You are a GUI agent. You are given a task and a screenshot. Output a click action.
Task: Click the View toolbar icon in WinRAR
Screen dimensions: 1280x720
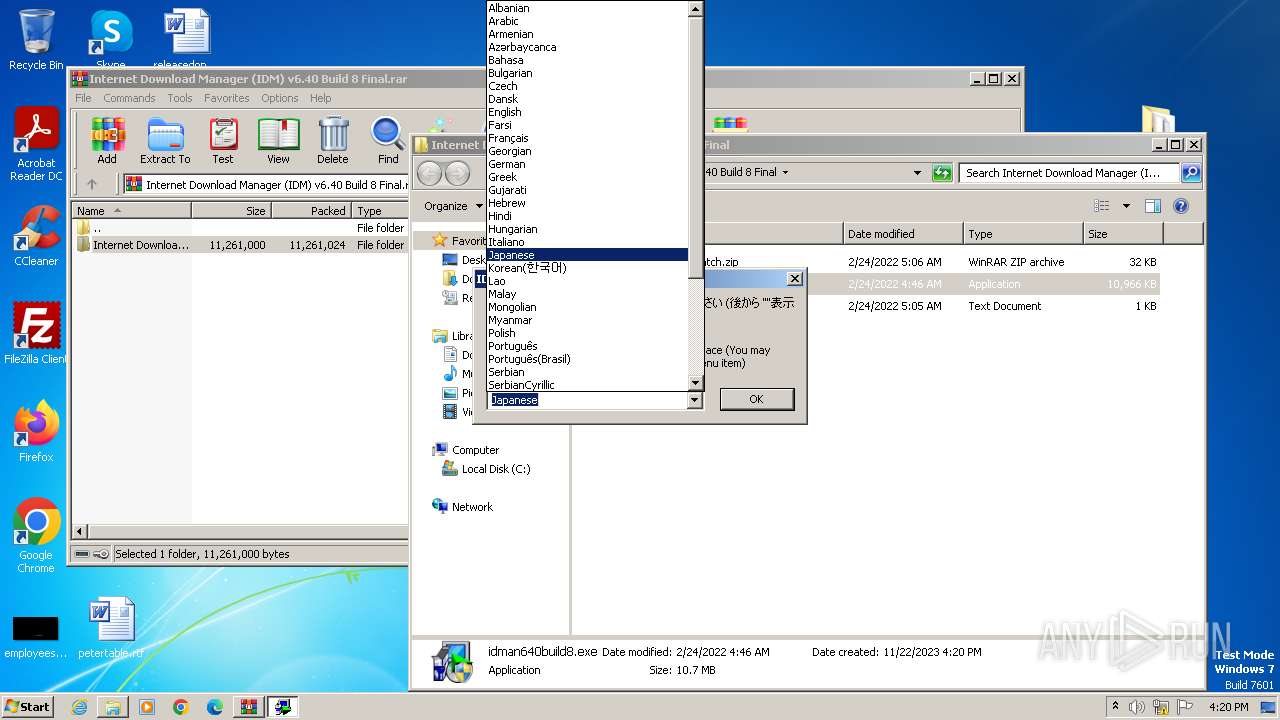pyautogui.click(x=278, y=141)
